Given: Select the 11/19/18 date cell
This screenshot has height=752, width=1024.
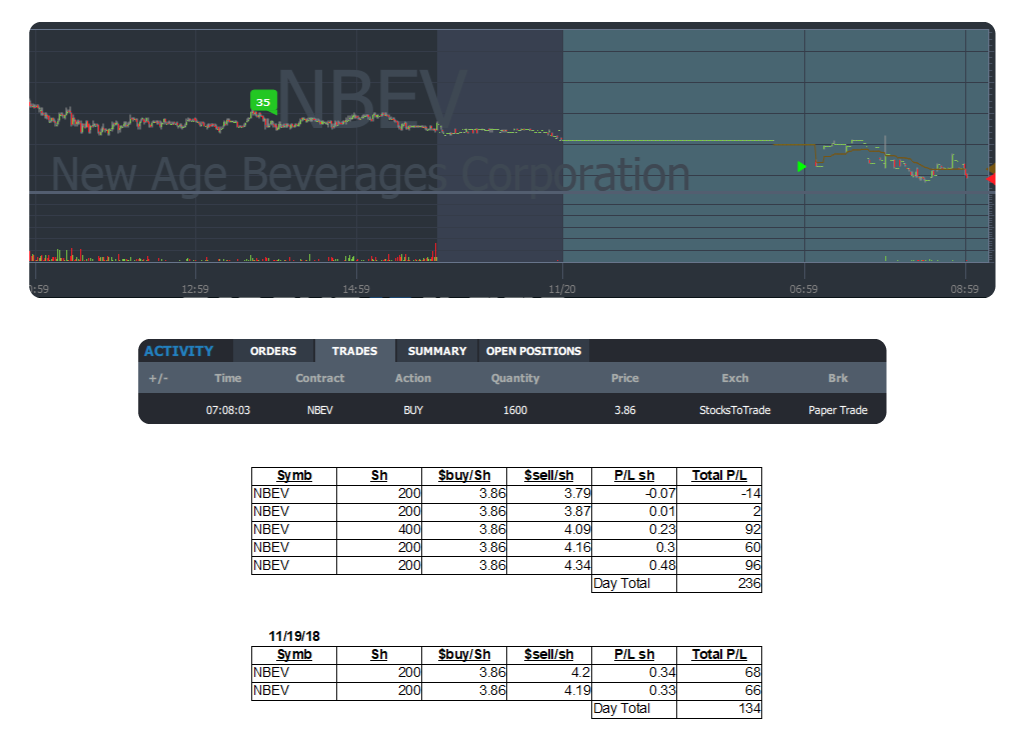Looking at the screenshot, I should 294,636.
